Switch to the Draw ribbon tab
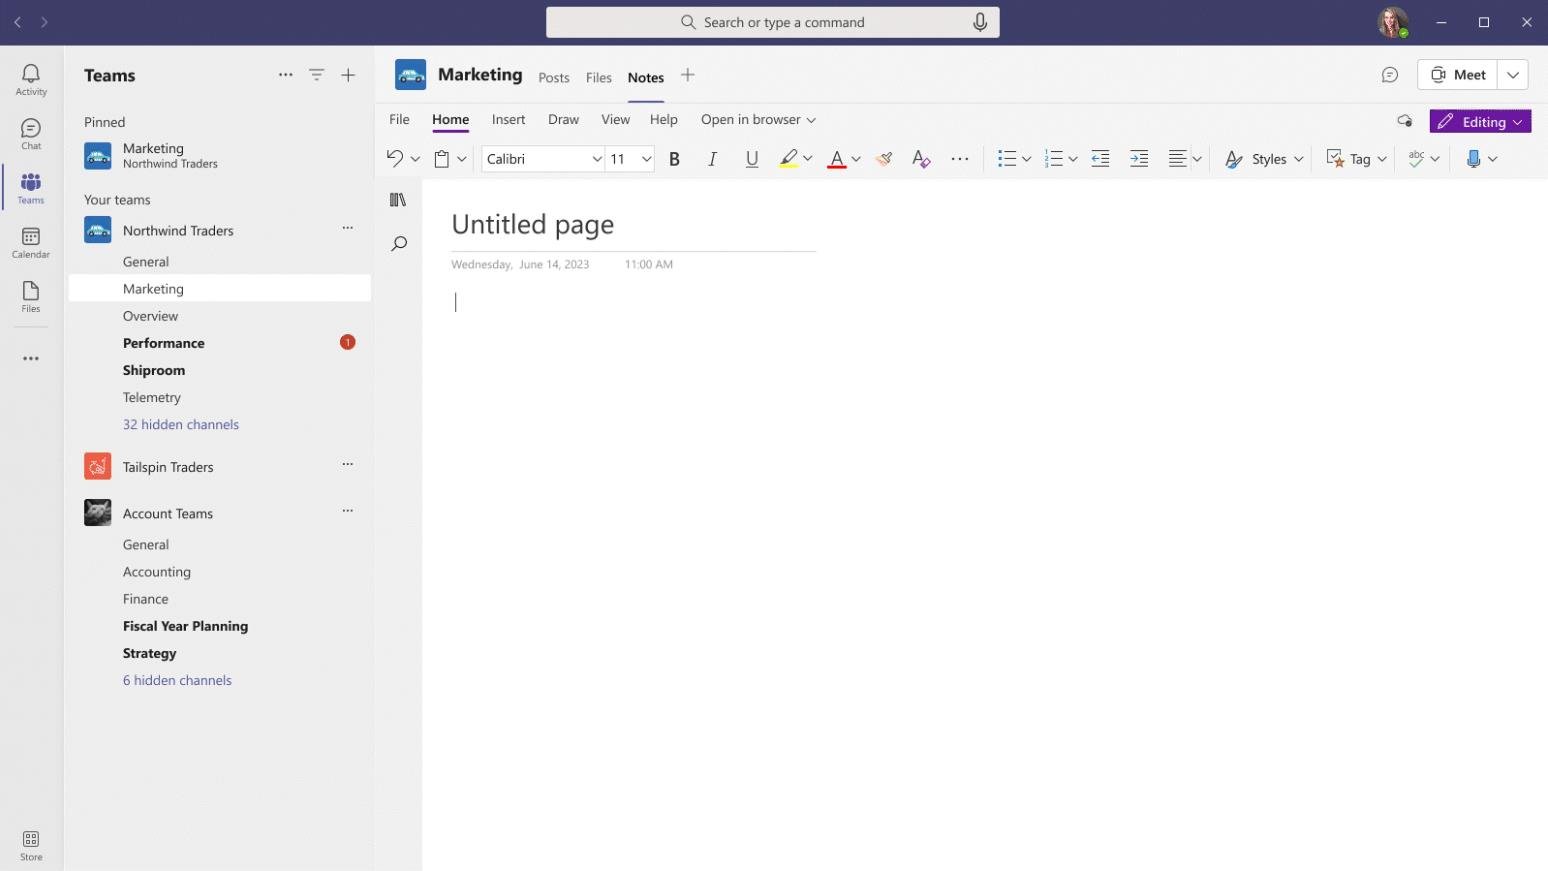 click(563, 120)
